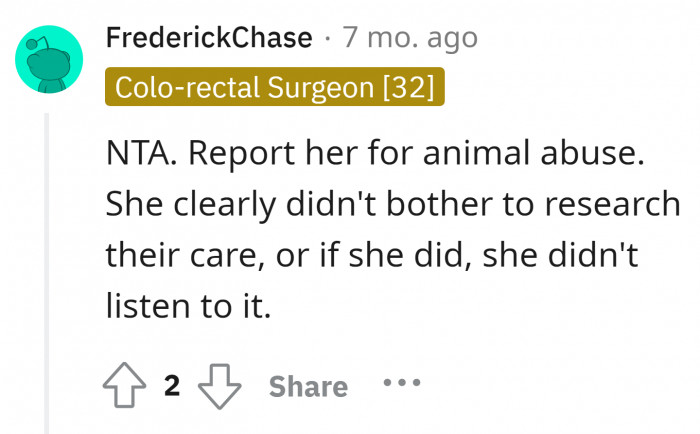Open the FrederickChase user profile link
700x434 pixels.
[209, 39]
